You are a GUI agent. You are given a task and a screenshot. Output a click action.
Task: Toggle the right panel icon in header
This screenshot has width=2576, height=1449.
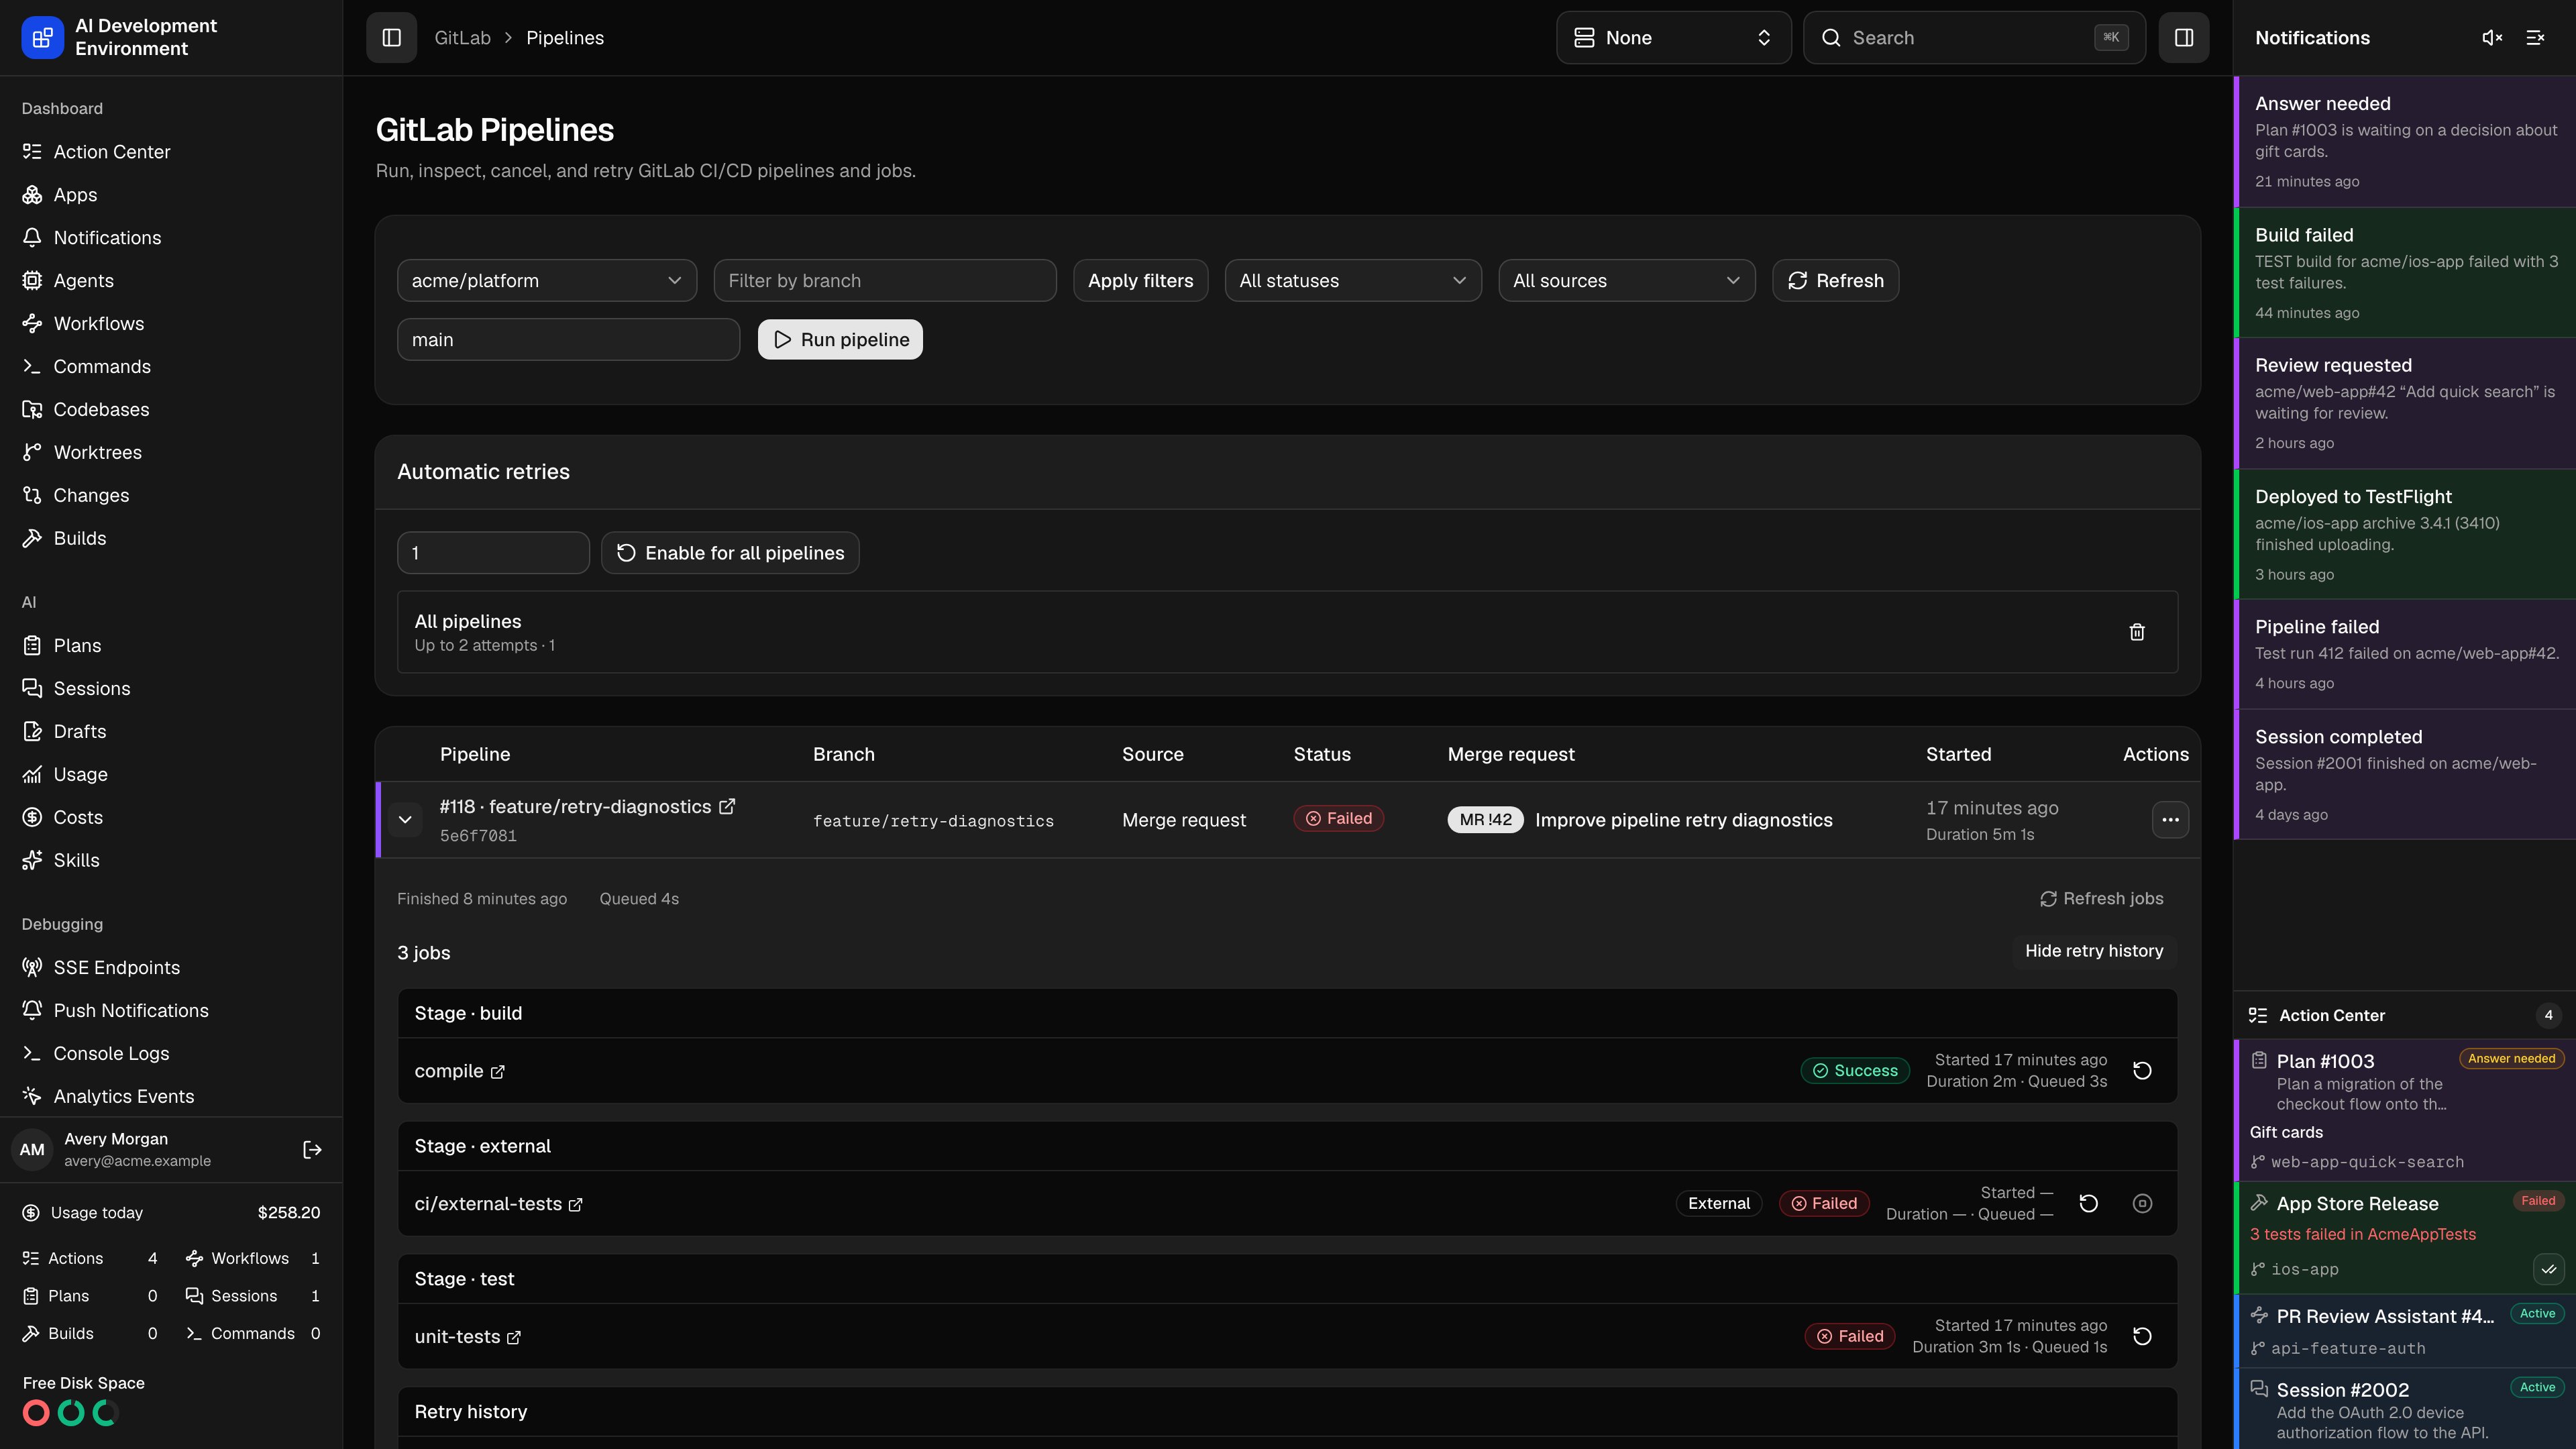pos(2183,38)
